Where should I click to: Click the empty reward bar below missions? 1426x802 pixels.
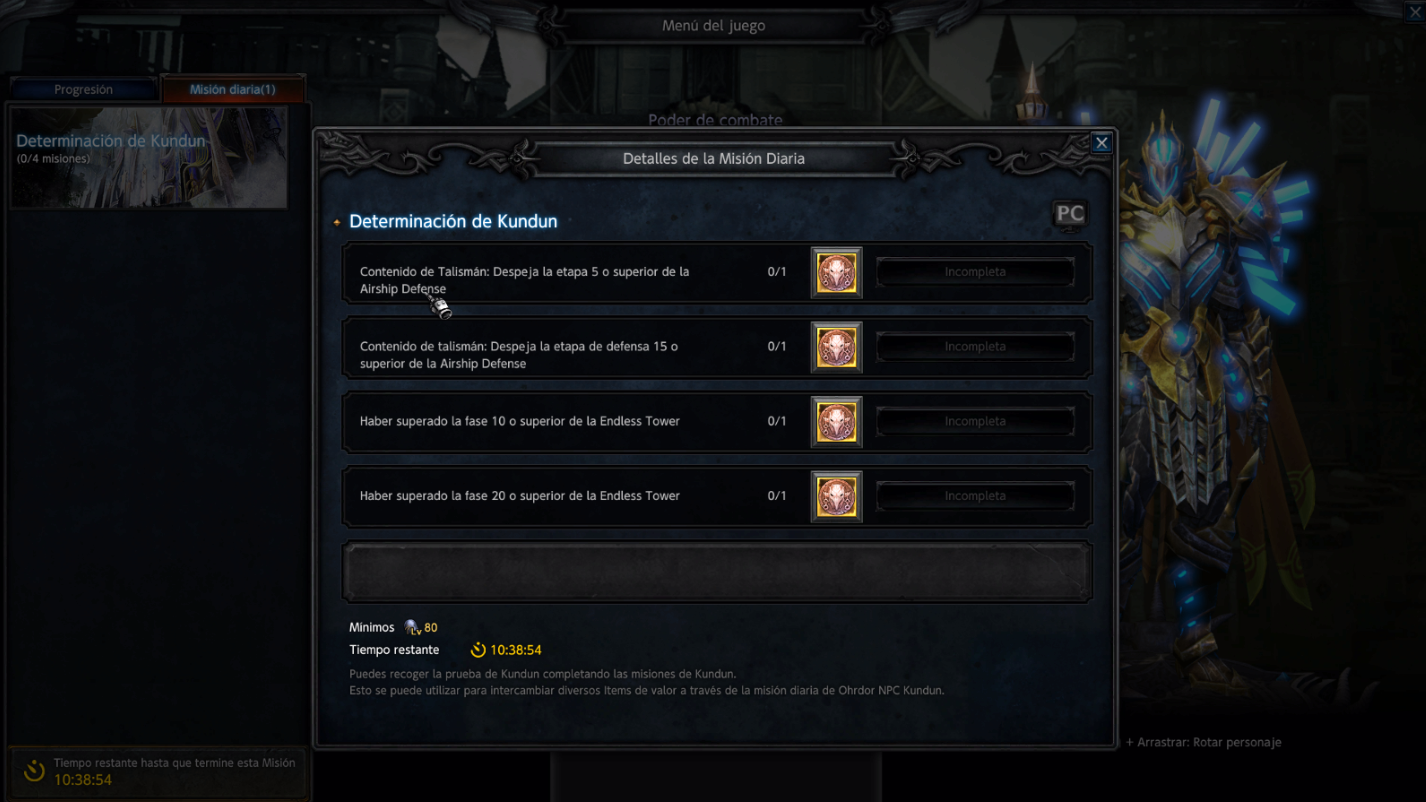[x=717, y=572]
